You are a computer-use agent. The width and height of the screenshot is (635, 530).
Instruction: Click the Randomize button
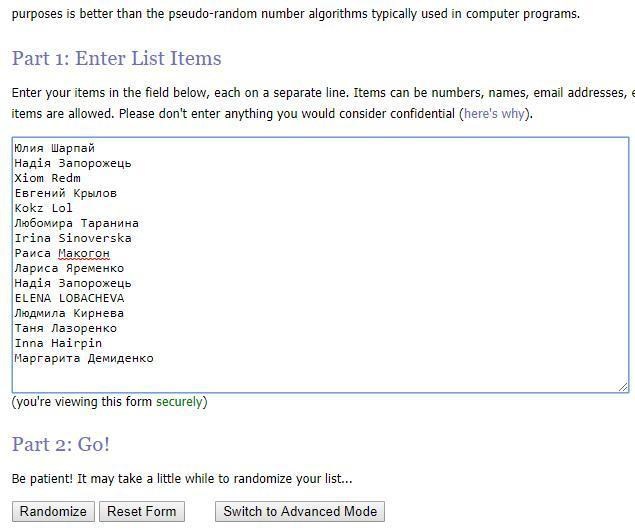[53, 511]
